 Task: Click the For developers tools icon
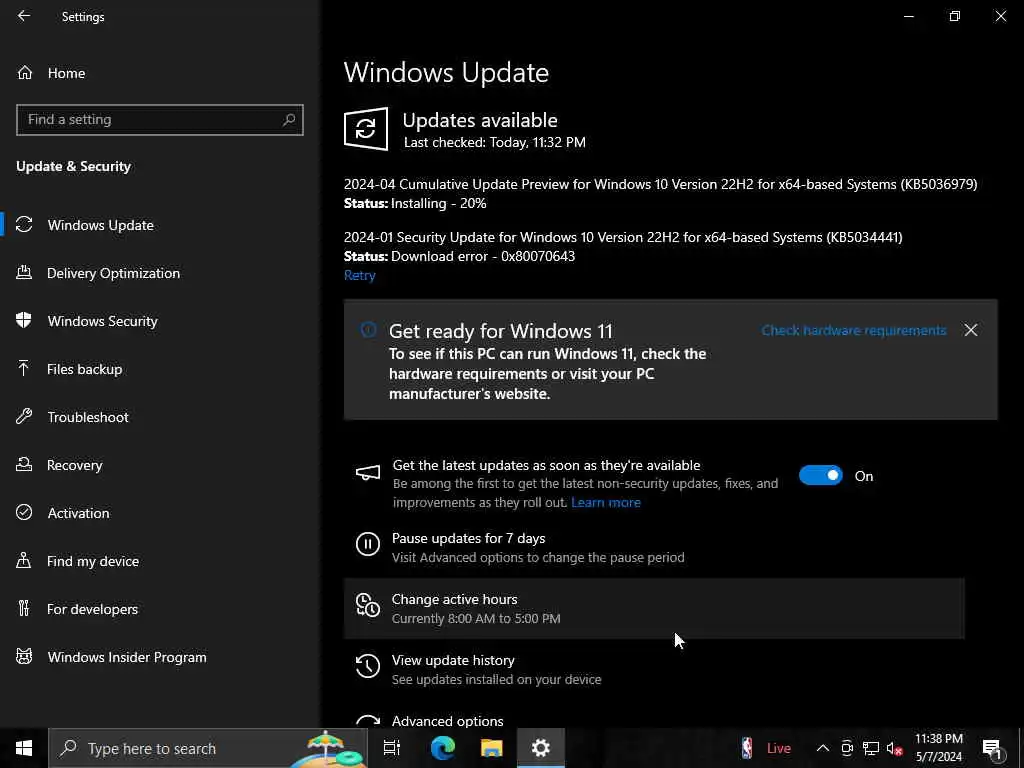pyautogui.click(x=24, y=609)
